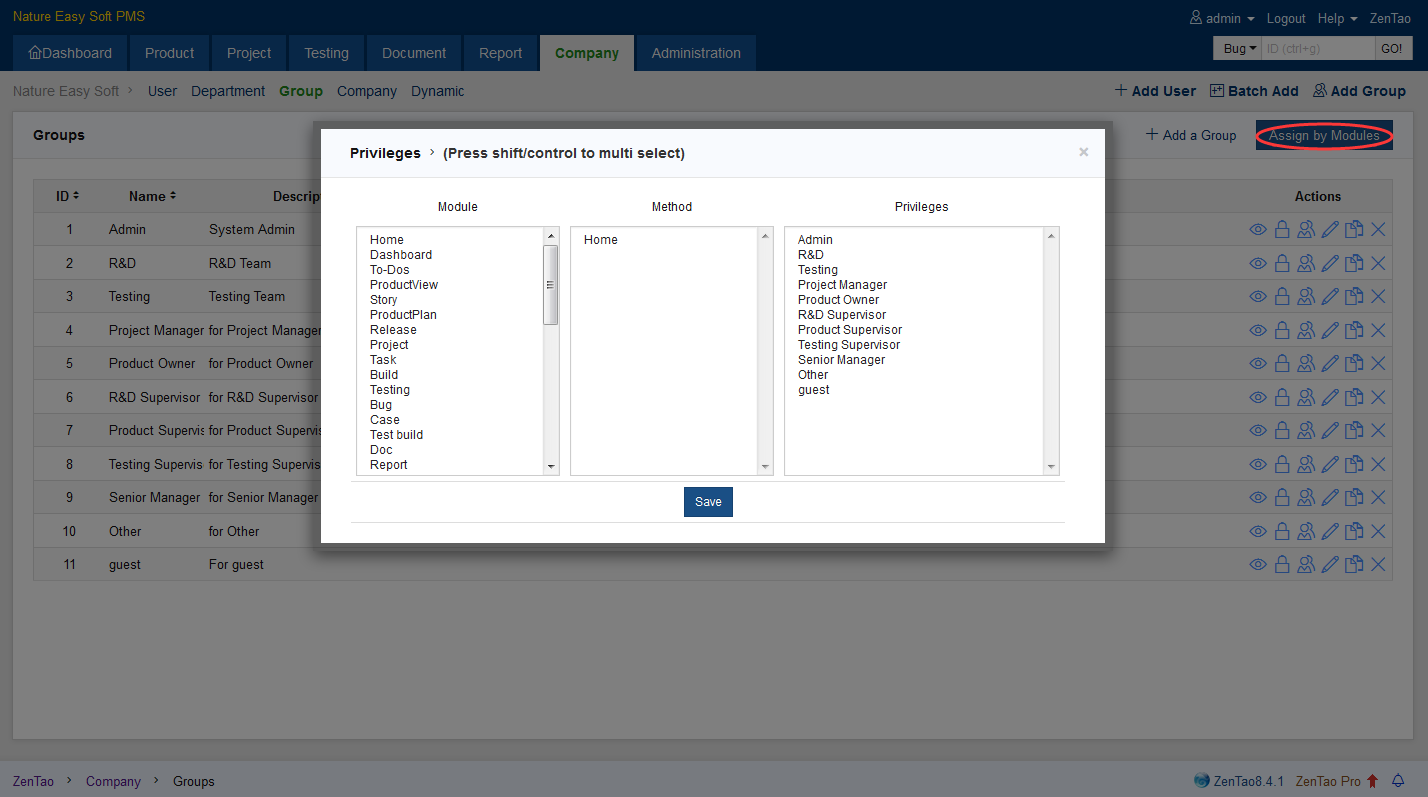The image size is (1428, 797).
Task: Click the notification bell icon in footer
Action: point(1398,781)
